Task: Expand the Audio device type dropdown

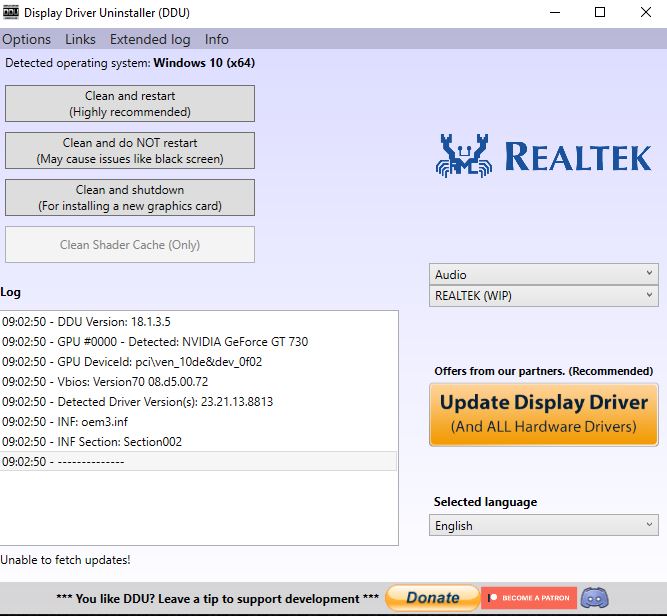Action: pyautogui.click(x=544, y=274)
